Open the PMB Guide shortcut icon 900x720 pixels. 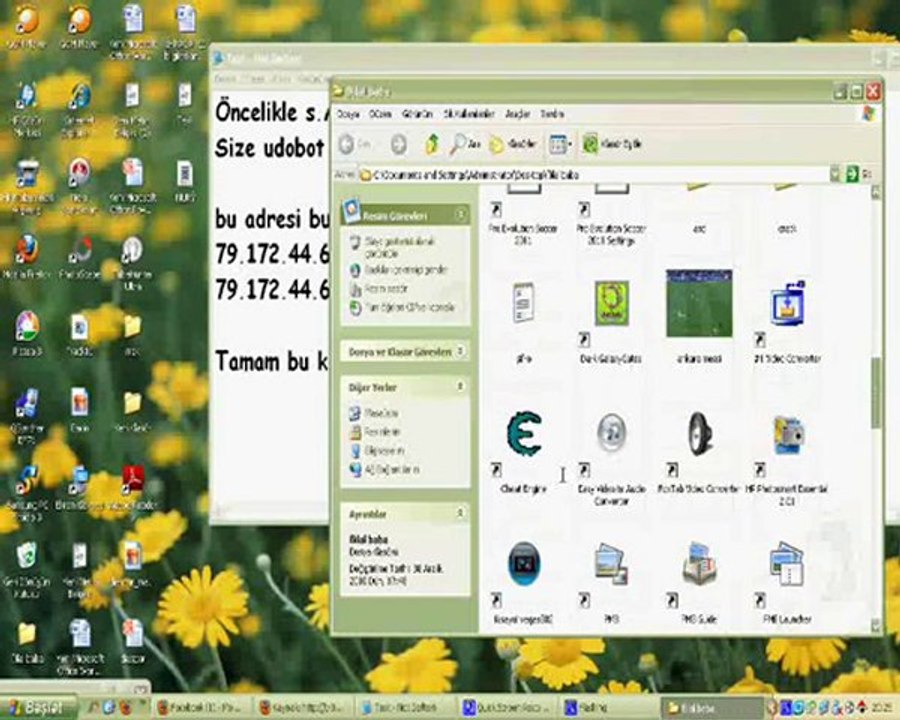point(699,564)
